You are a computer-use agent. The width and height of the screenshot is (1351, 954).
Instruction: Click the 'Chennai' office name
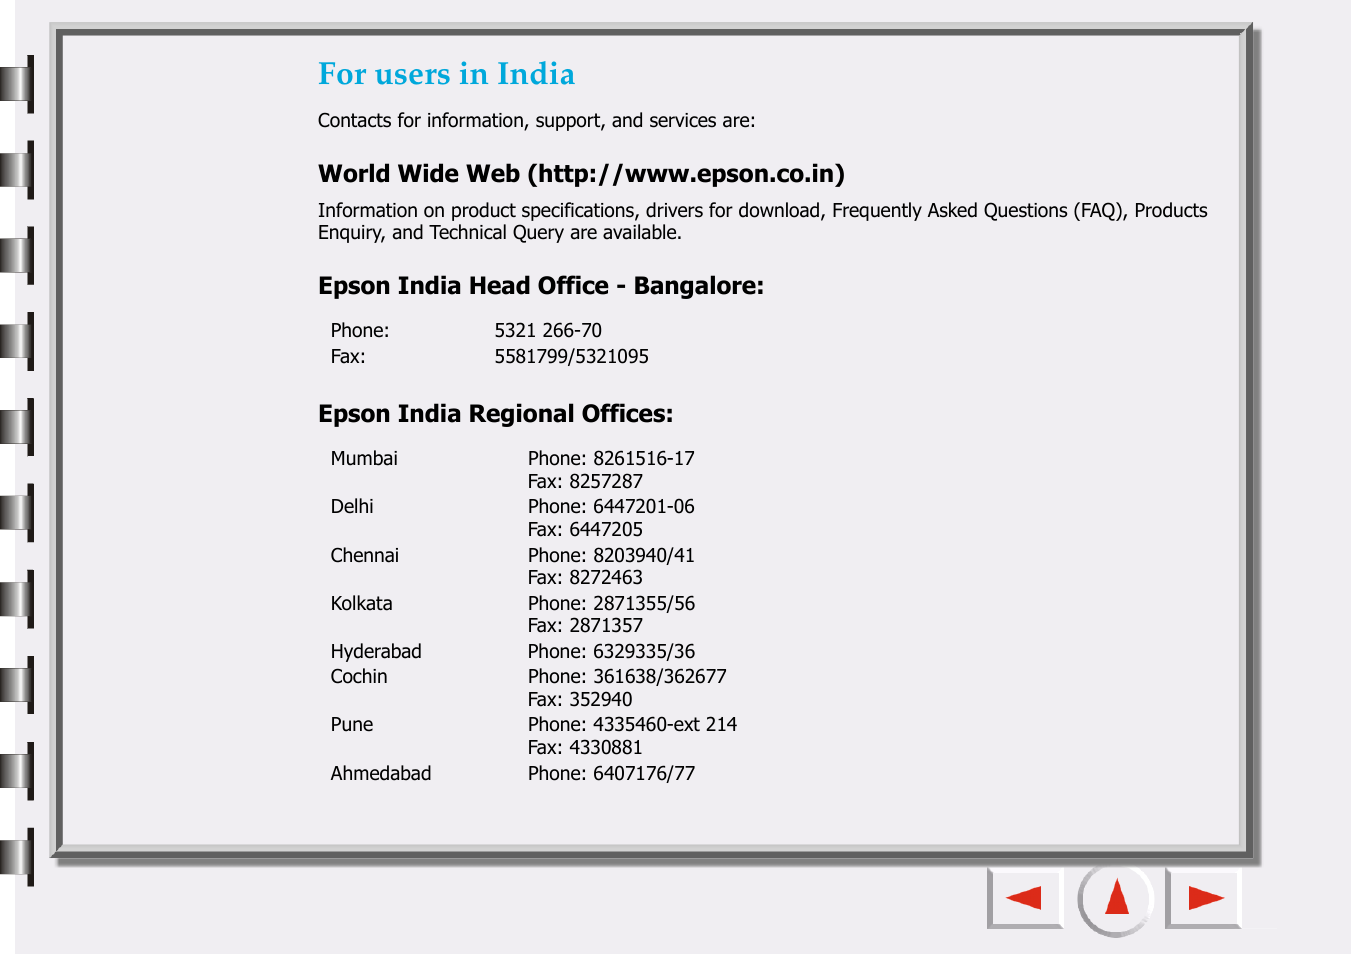point(364,555)
